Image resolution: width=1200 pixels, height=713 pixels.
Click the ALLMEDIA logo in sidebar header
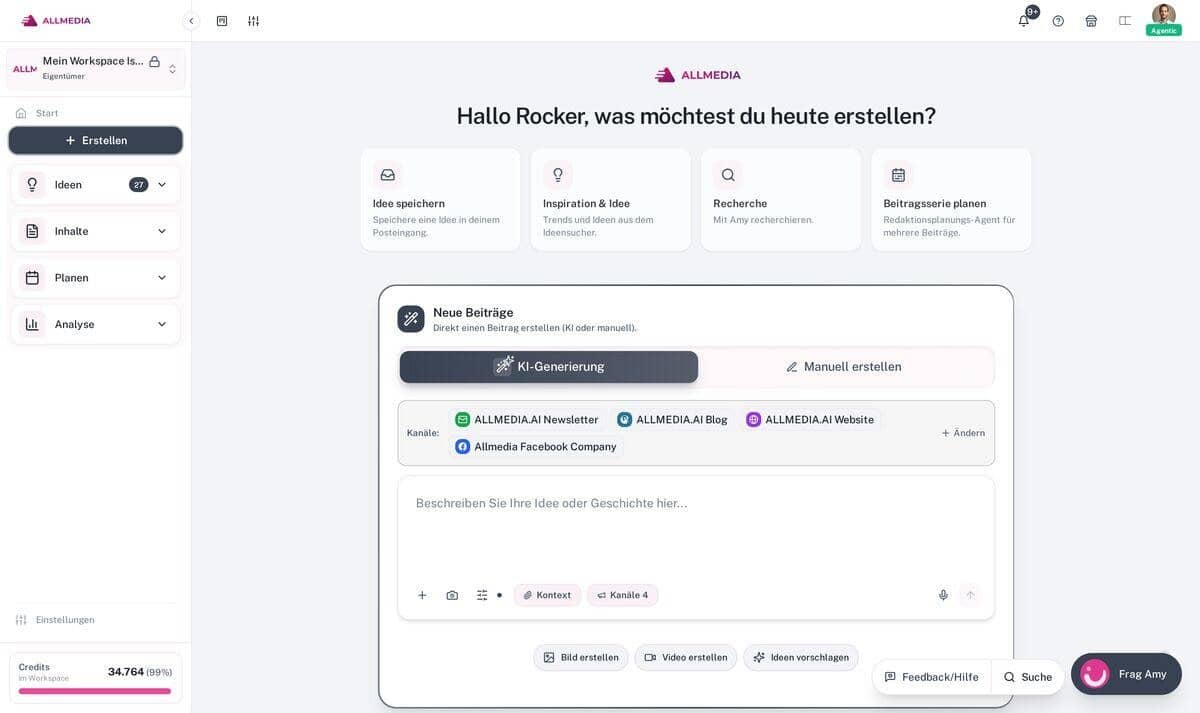click(56, 20)
